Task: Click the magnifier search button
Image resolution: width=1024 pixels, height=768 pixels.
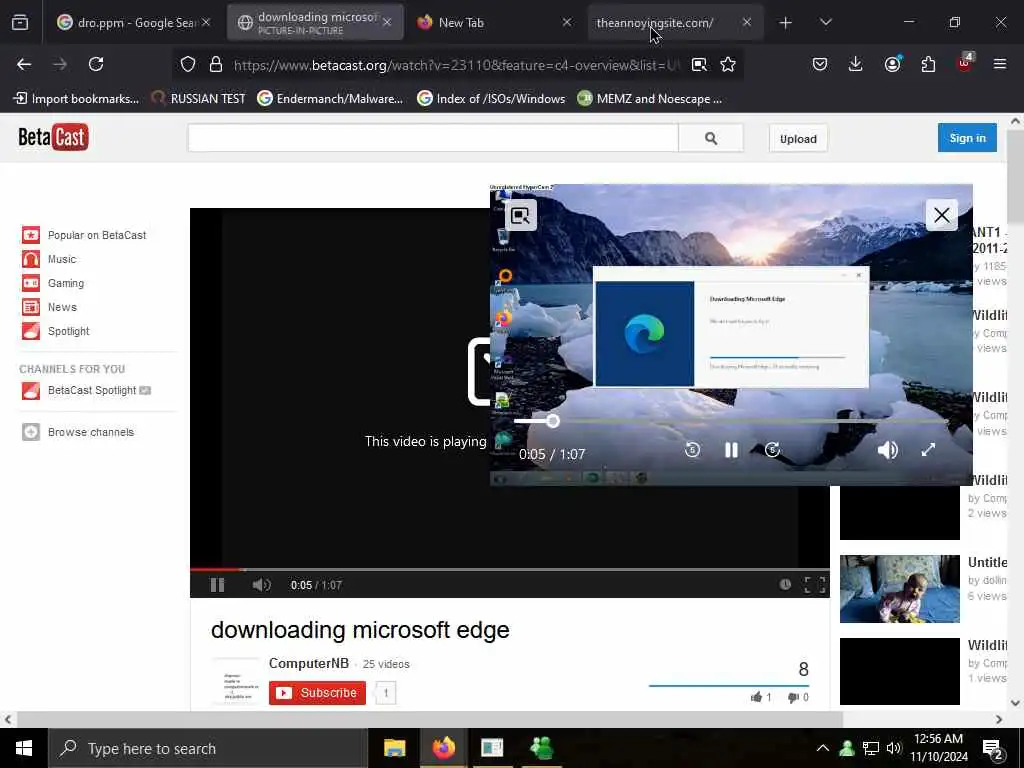Action: tap(711, 138)
